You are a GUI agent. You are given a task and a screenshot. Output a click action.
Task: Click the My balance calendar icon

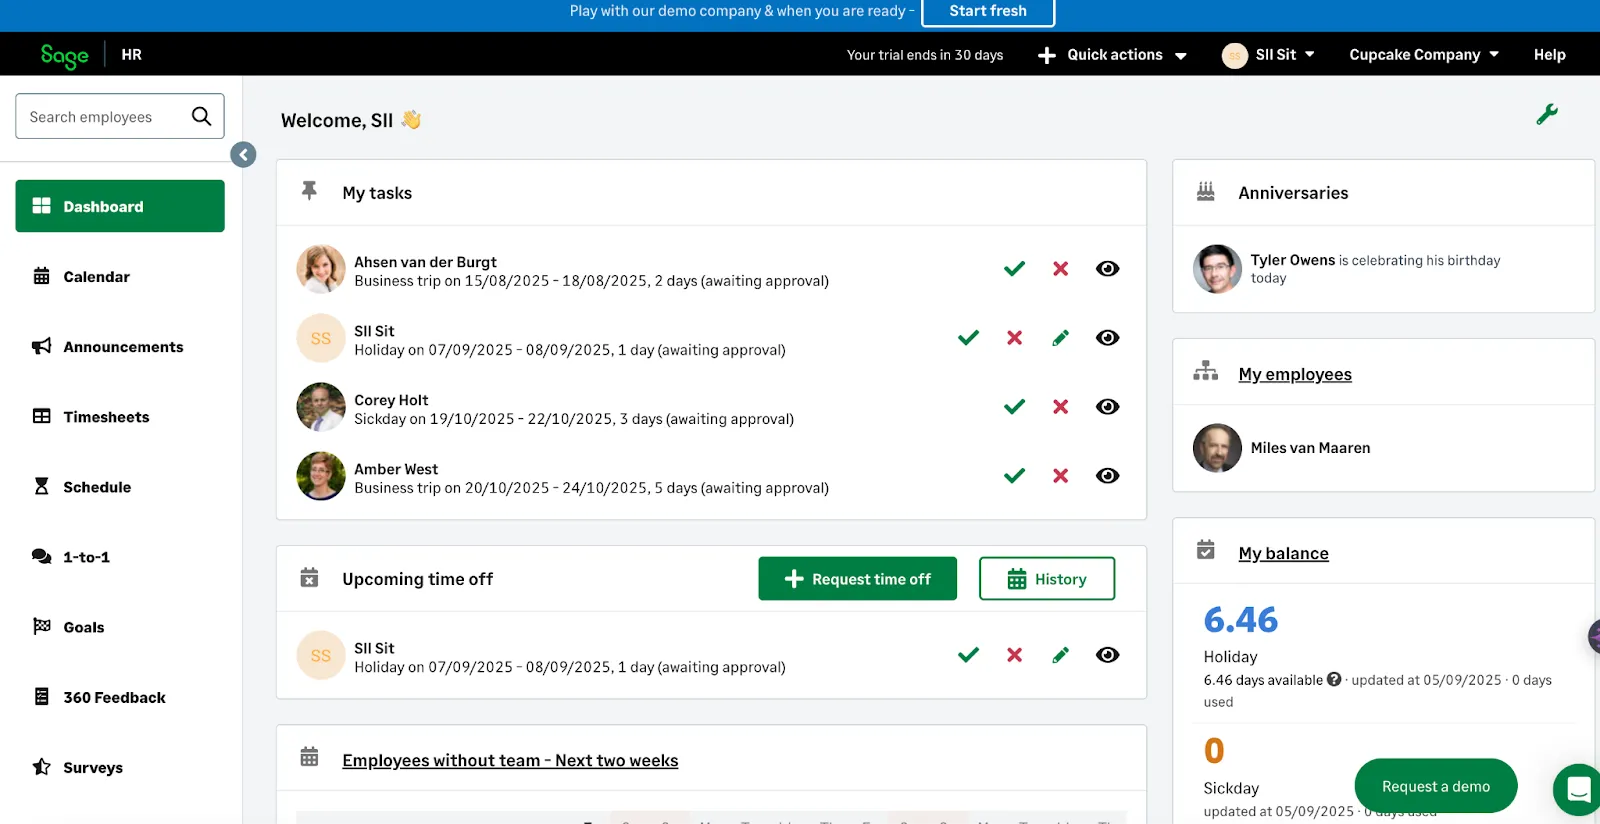coord(1205,550)
